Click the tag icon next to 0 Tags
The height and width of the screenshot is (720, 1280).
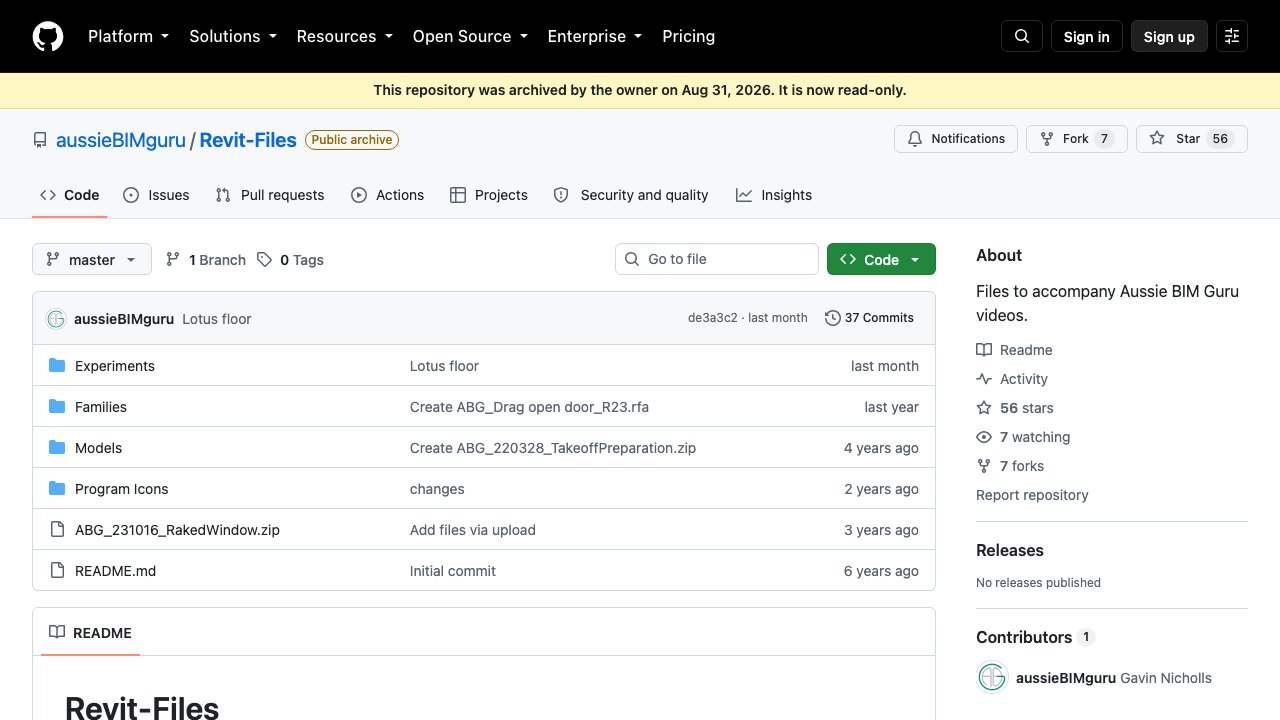click(264, 260)
